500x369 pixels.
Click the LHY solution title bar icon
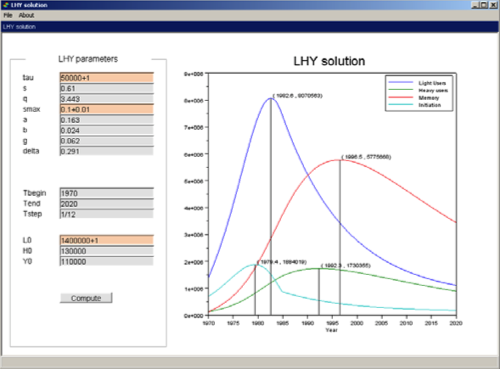[x=5, y=5]
